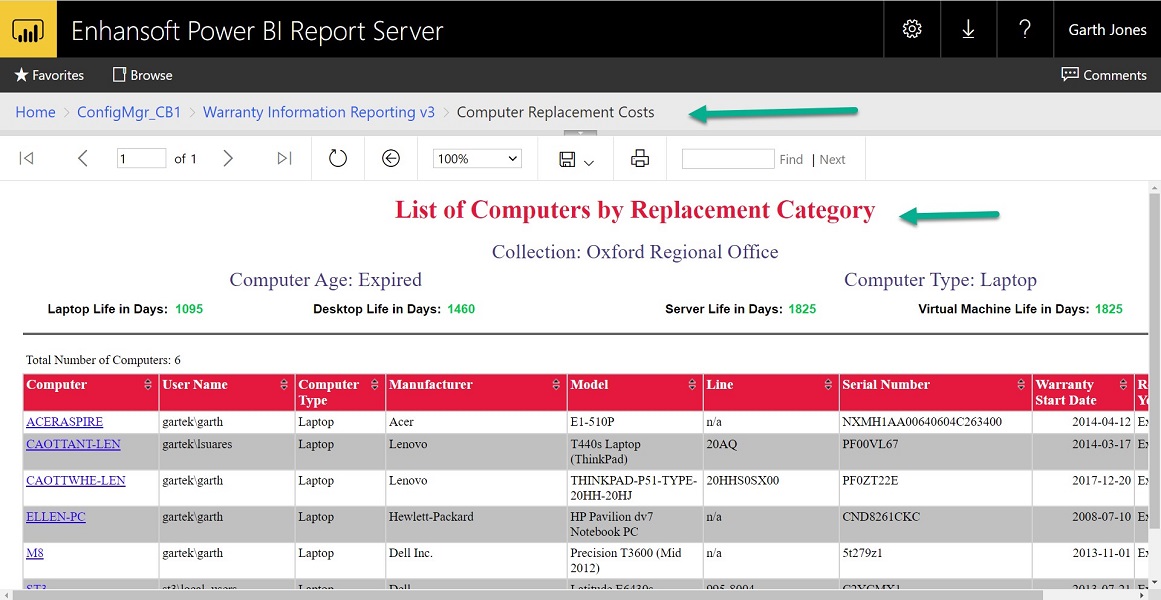Open the CAOTTWHE-LEN computer link

click(x=76, y=480)
